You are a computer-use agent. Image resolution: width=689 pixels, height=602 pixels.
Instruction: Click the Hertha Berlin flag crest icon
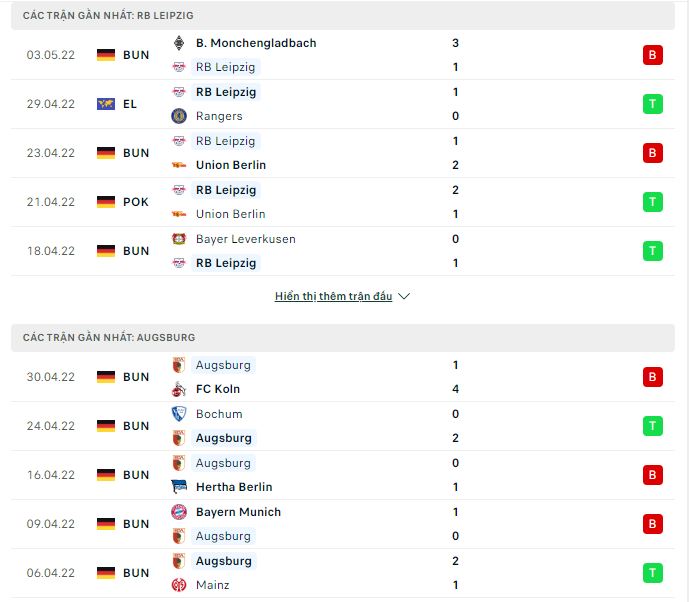point(179,487)
